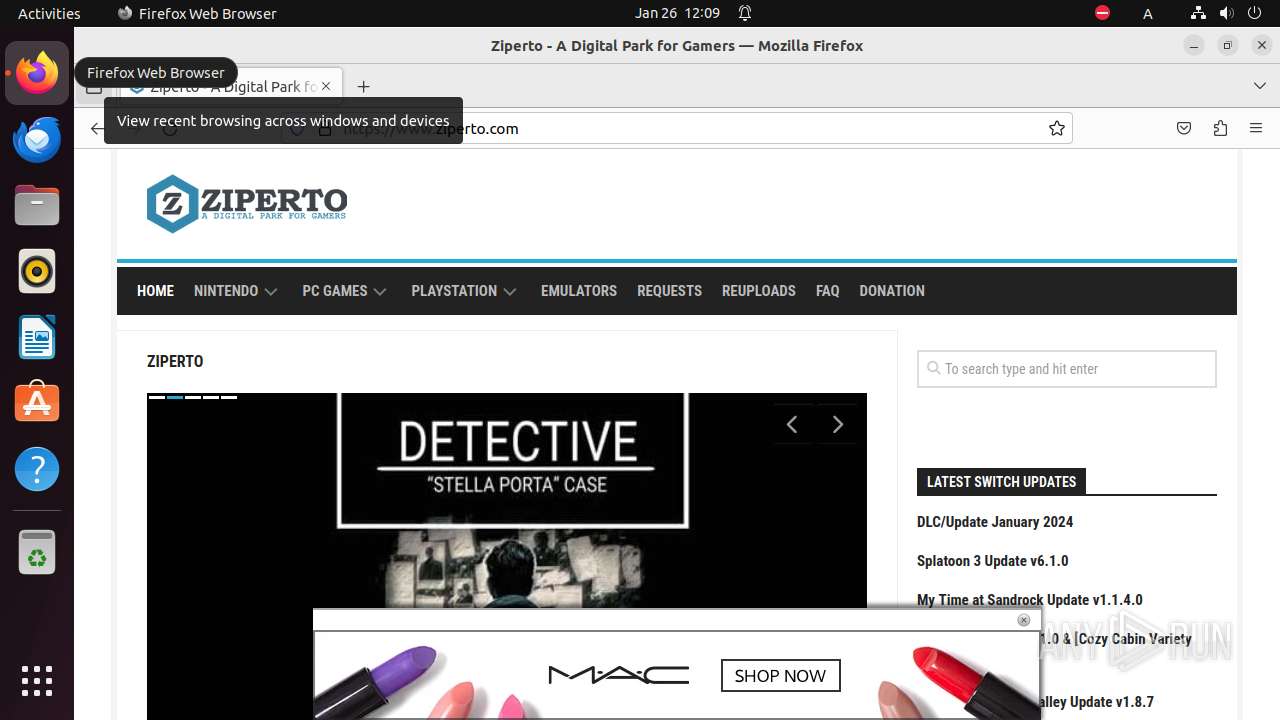Open power menu icon
This screenshot has height=720, width=1280.
(1254, 13)
